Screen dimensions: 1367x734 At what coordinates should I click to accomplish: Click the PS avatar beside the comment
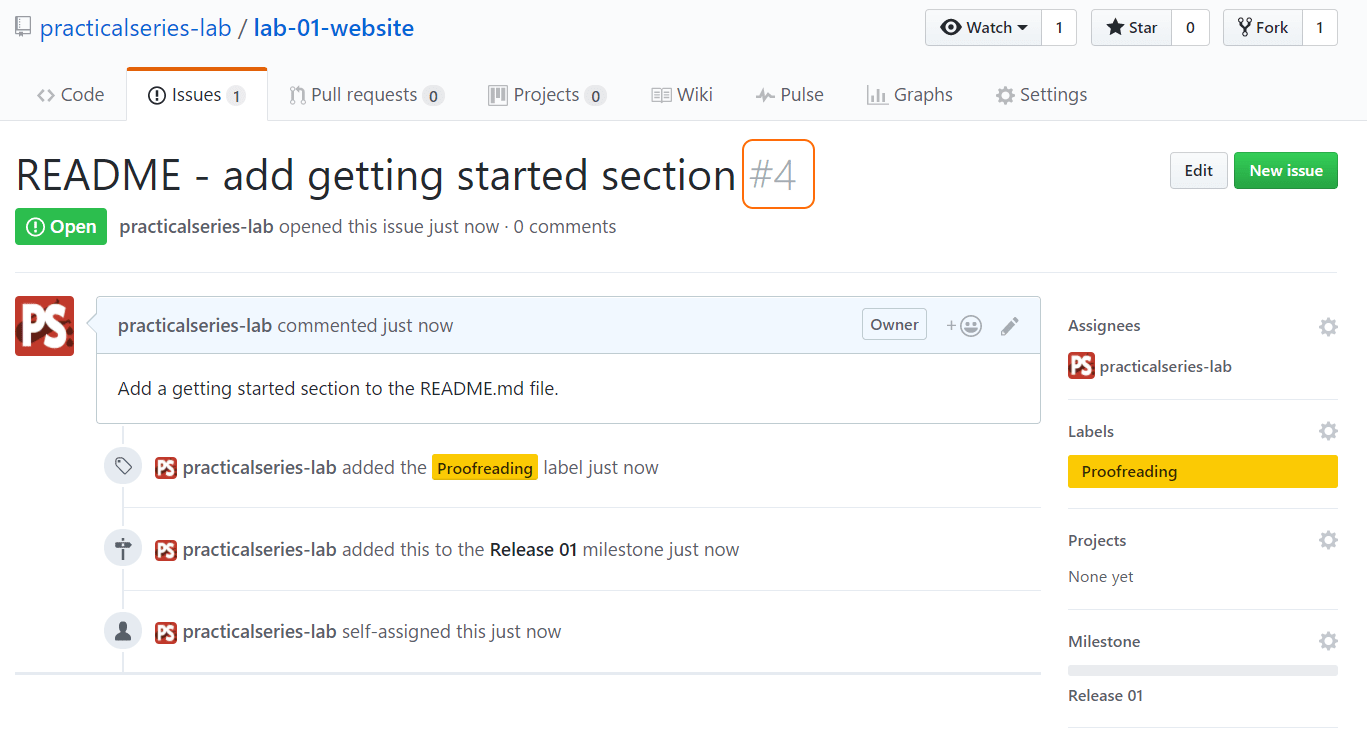[44, 326]
